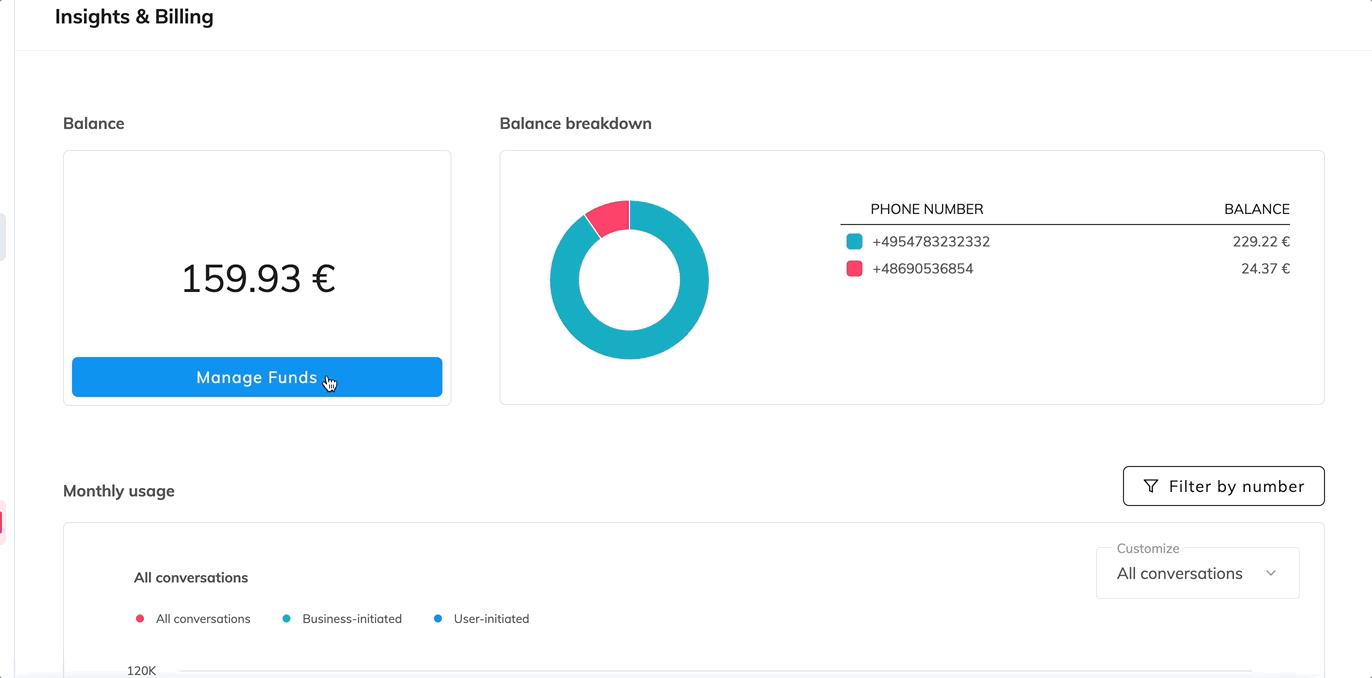Click the teal swatch beside +4954783232332
This screenshot has width=1372, height=678.
click(854, 241)
